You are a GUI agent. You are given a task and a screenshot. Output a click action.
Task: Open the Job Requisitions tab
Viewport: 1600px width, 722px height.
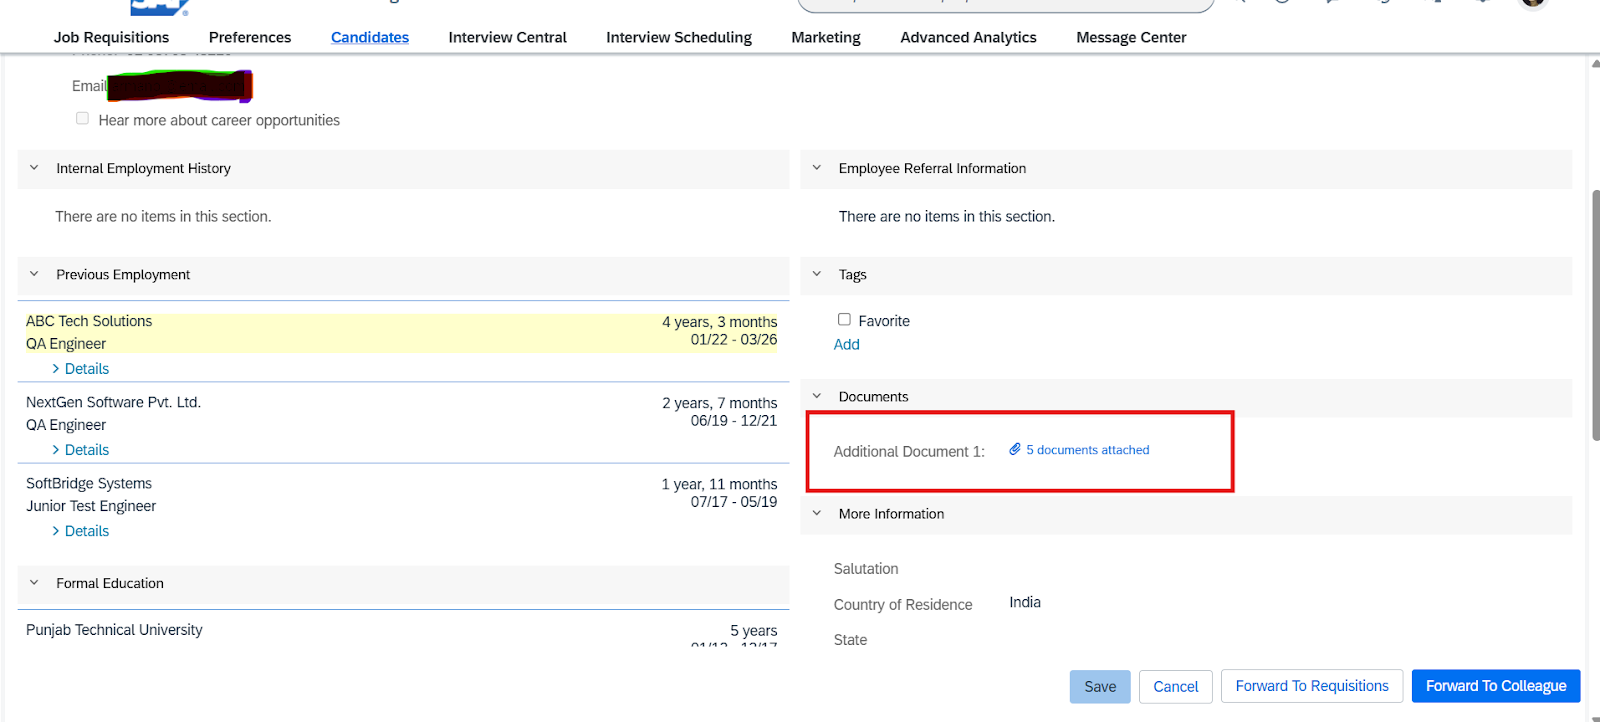tap(111, 37)
